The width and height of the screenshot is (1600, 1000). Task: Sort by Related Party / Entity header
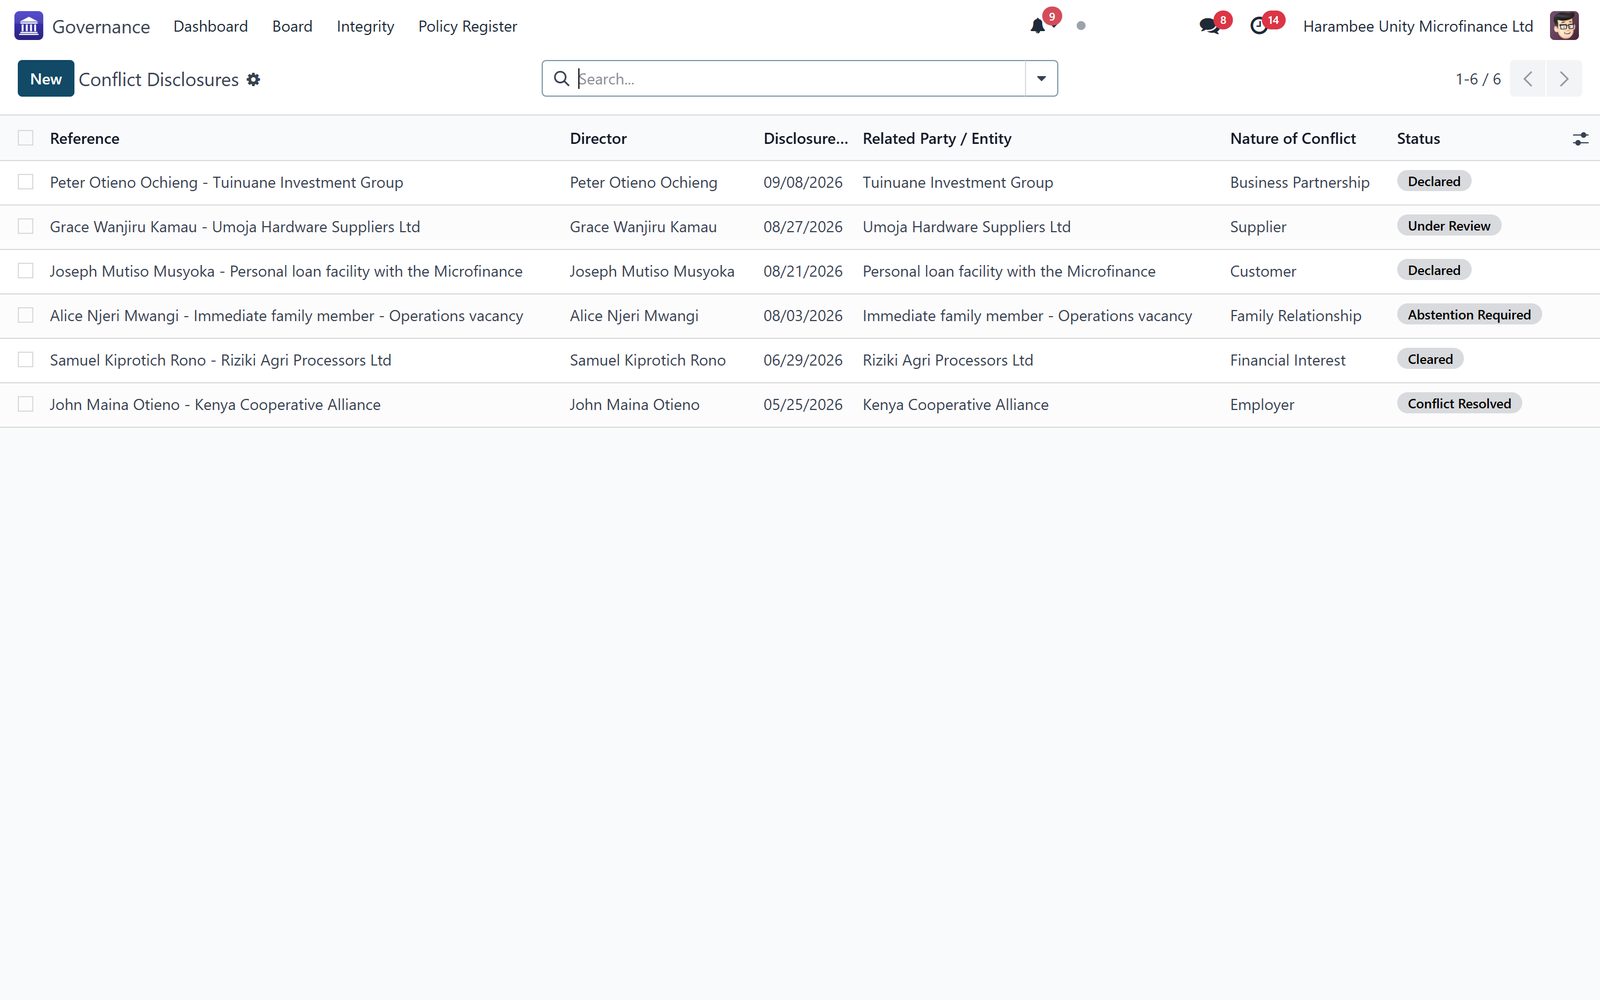tap(937, 139)
